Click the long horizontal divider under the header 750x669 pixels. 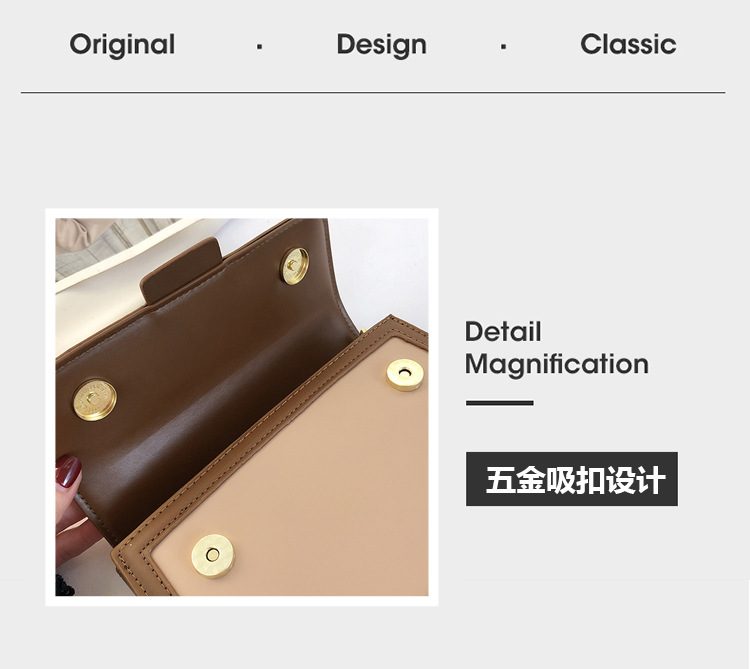click(x=373, y=92)
